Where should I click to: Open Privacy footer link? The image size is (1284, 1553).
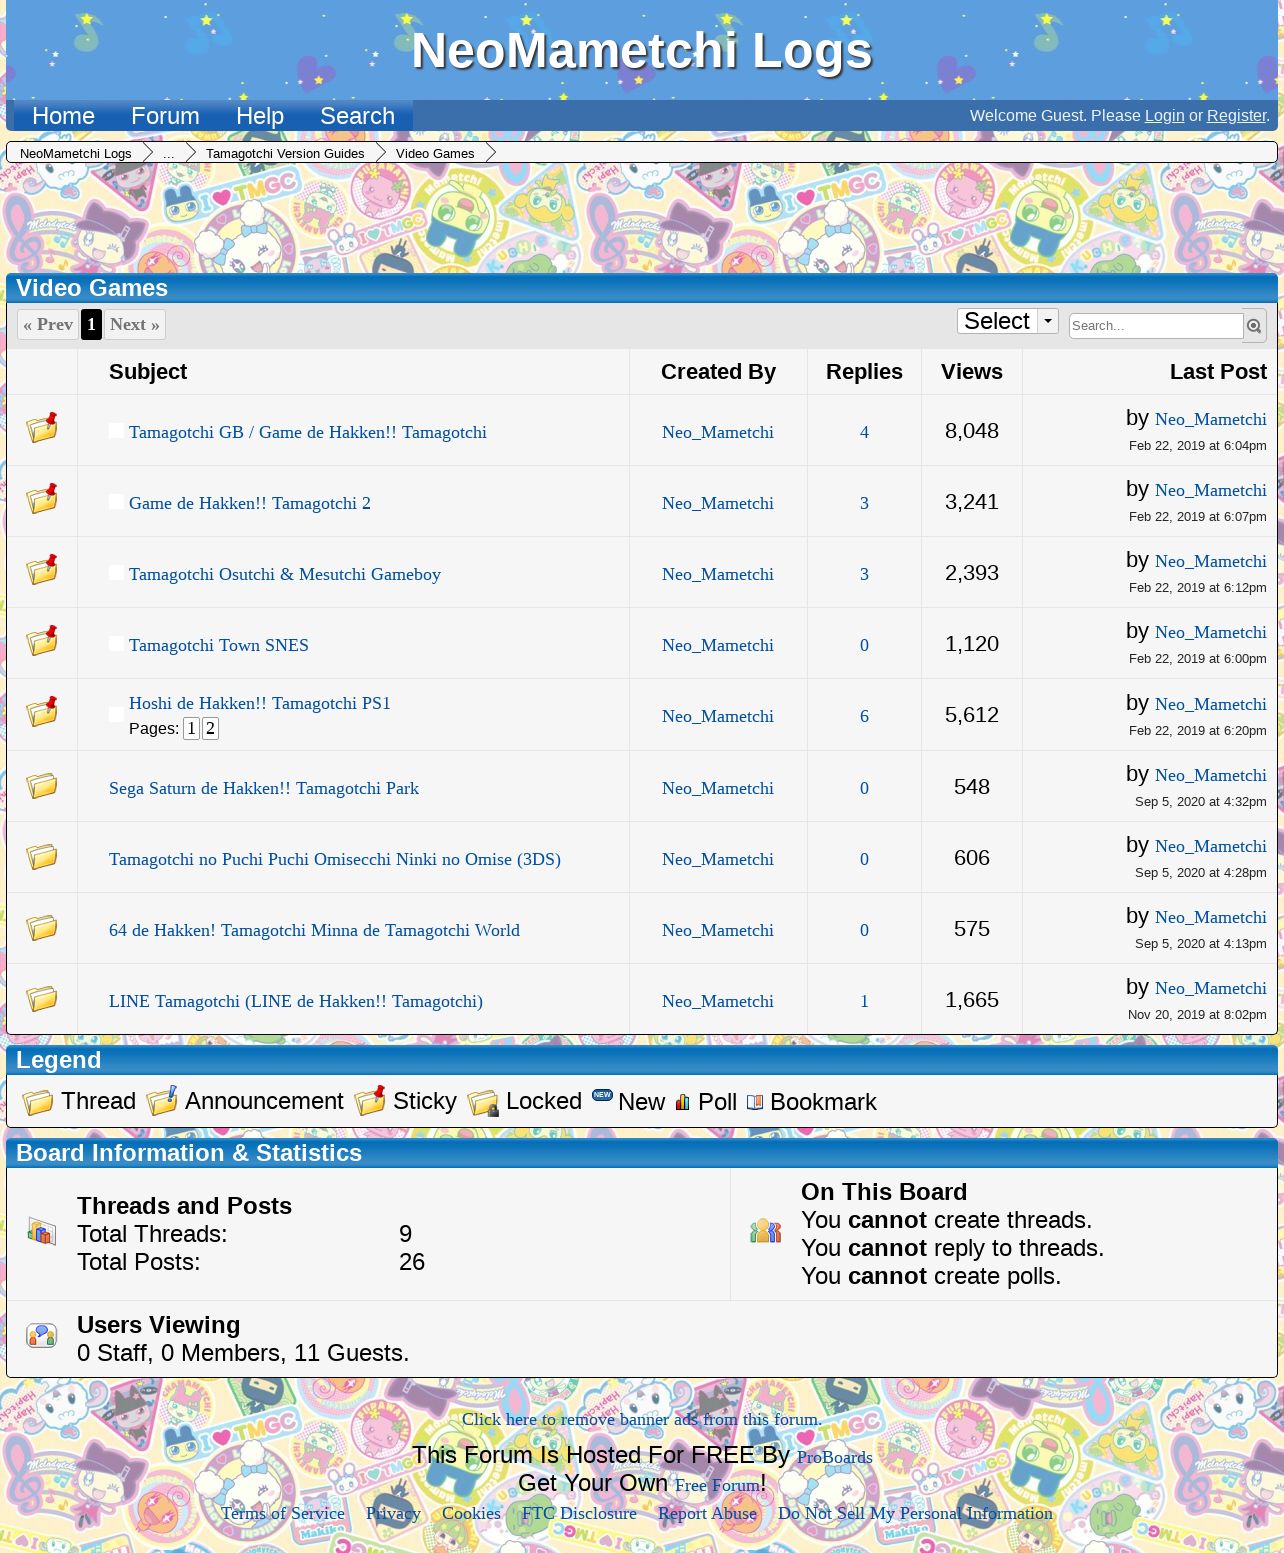tap(393, 1513)
